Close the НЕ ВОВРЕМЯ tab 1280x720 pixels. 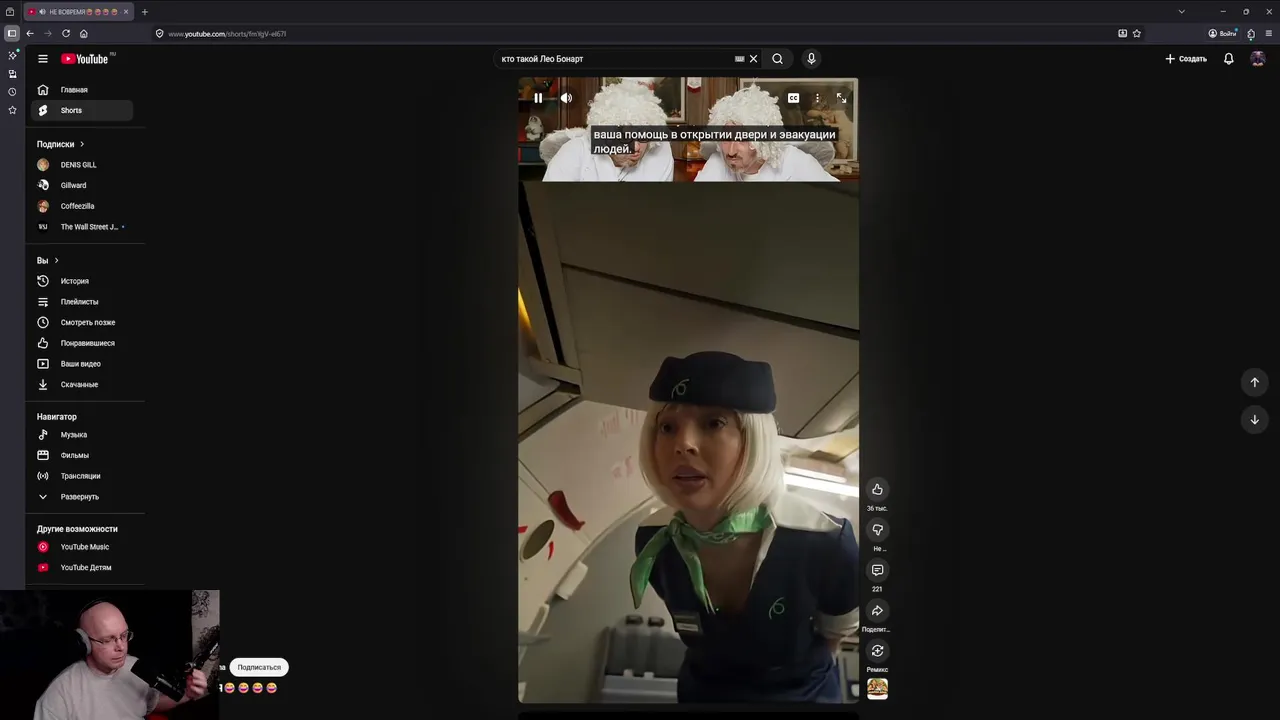(x=126, y=12)
